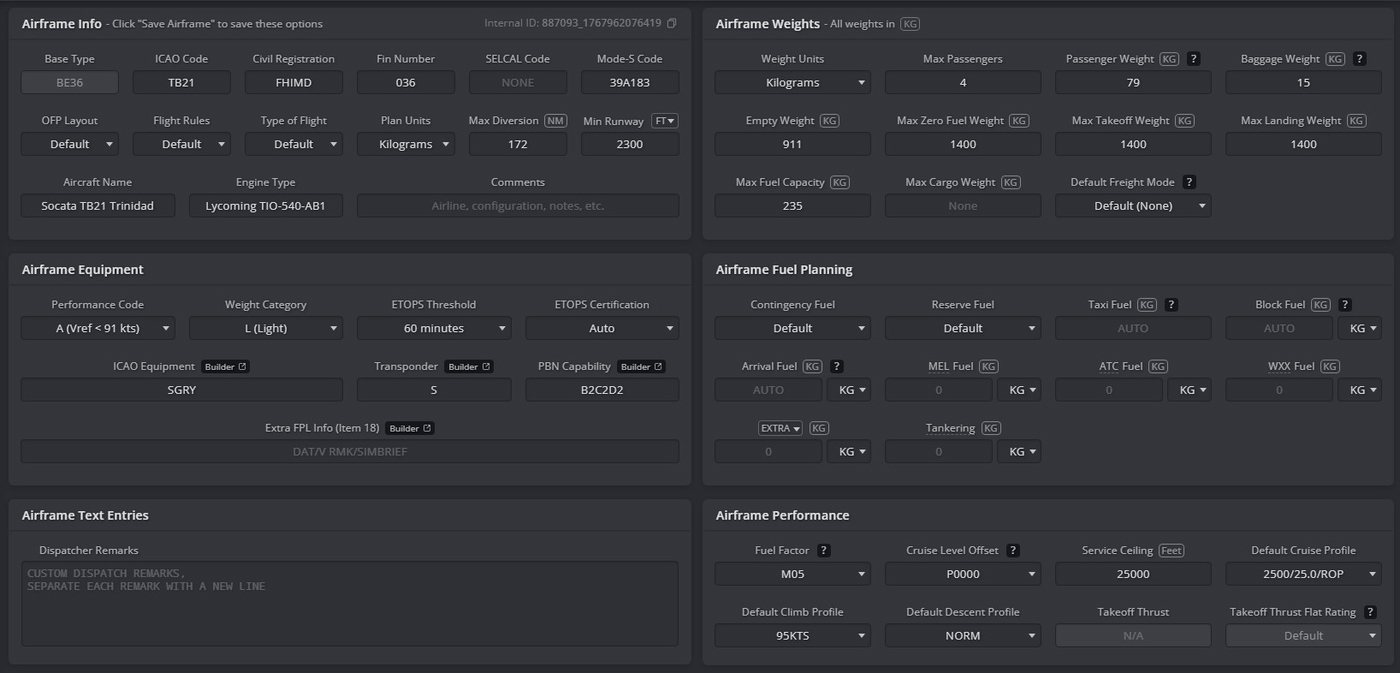The height and width of the screenshot is (673, 1400).
Task: Click the Fuel Factor help question mark
Action: [x=824, y=551]
